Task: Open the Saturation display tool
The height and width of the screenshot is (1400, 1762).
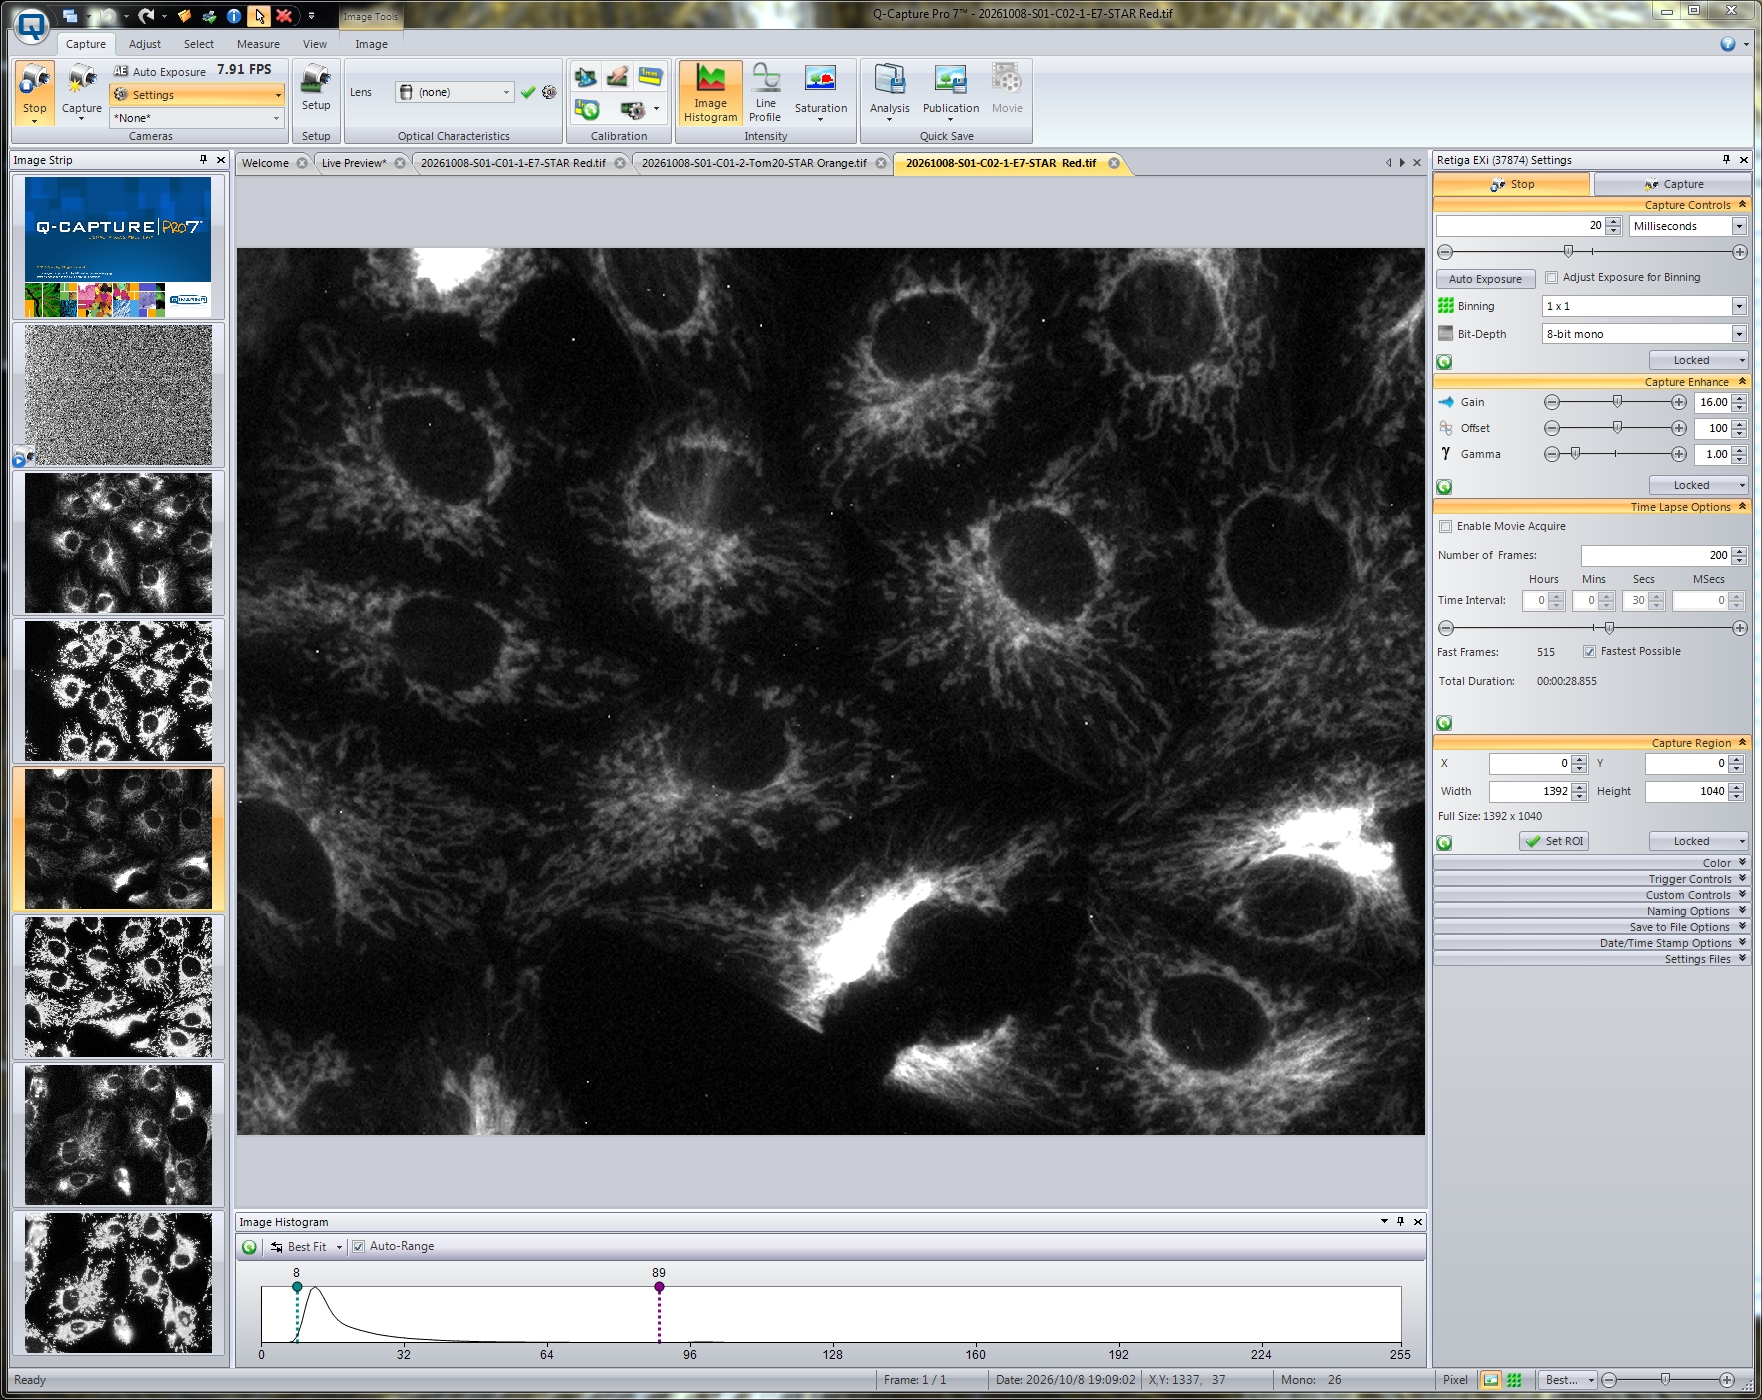Action: tap(820, 93)
